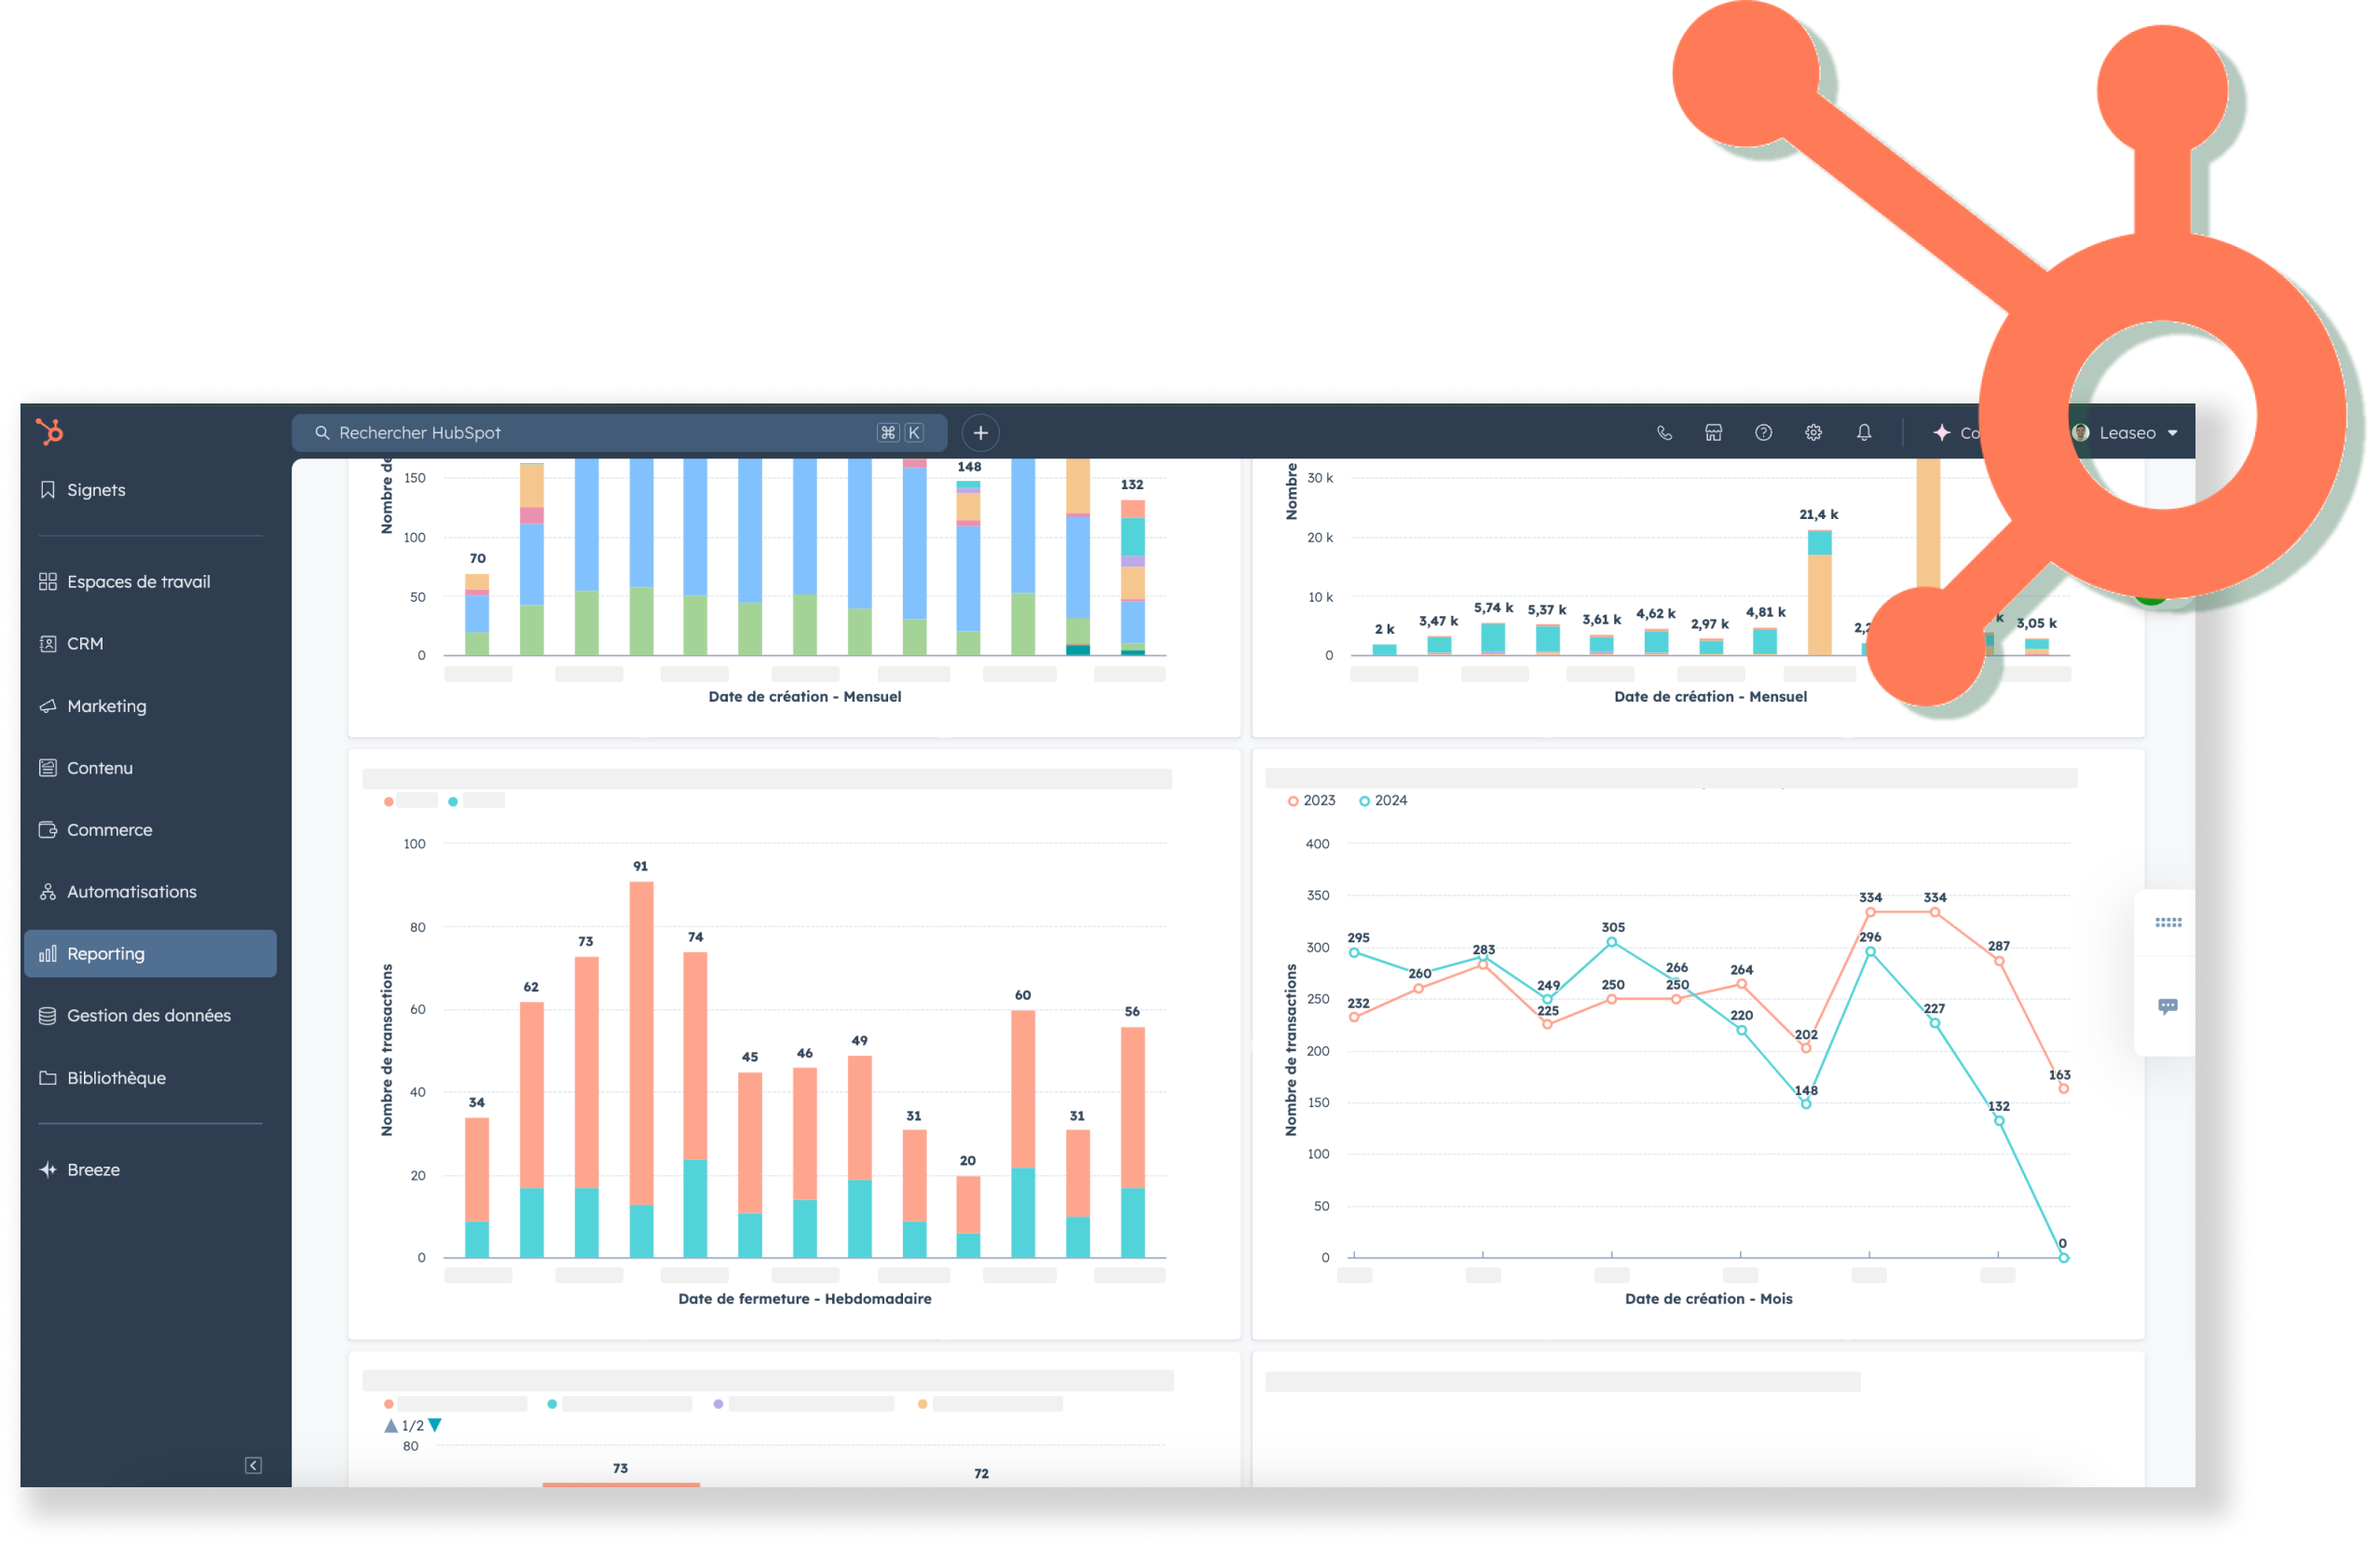Viewport: 2380px width, 1545px height.
Task: Click the "Date de création - Mois" axis label
Action: [x=1708, y=1299]
